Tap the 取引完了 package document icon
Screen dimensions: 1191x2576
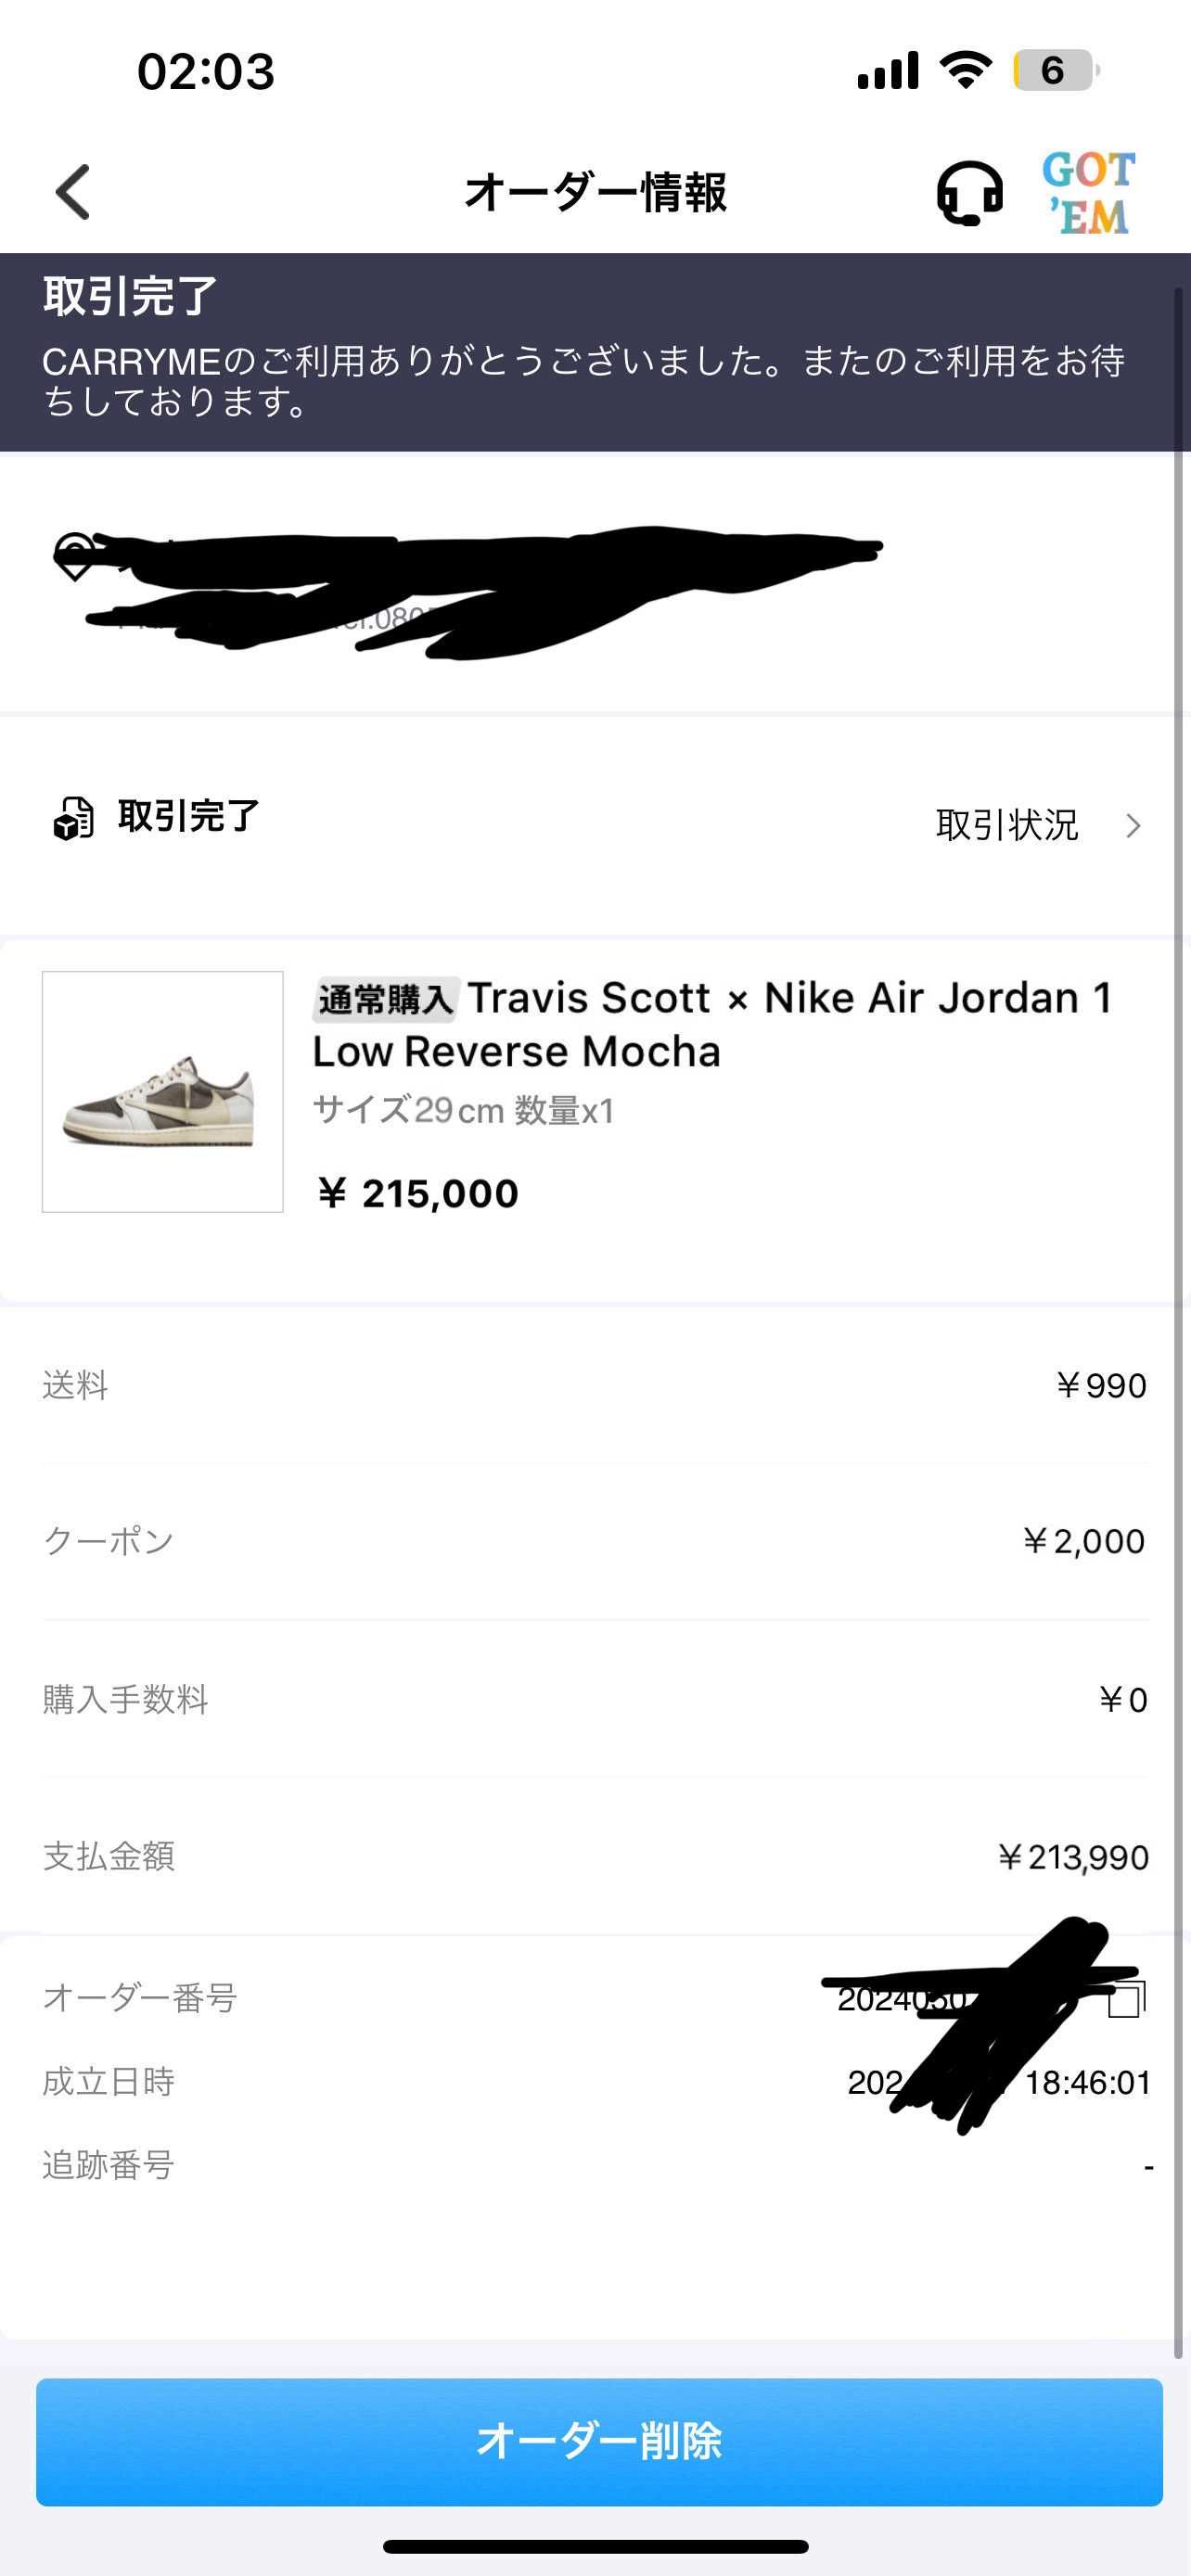[x=73, y=818]
